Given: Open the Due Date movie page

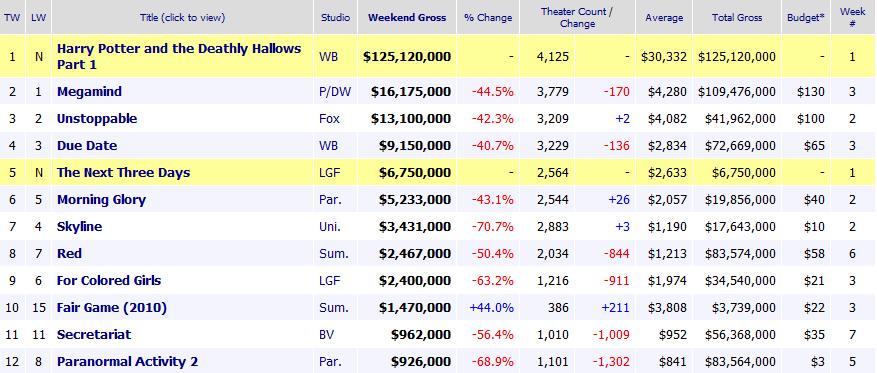Looking at the screenshot, I should click(87, 146).
